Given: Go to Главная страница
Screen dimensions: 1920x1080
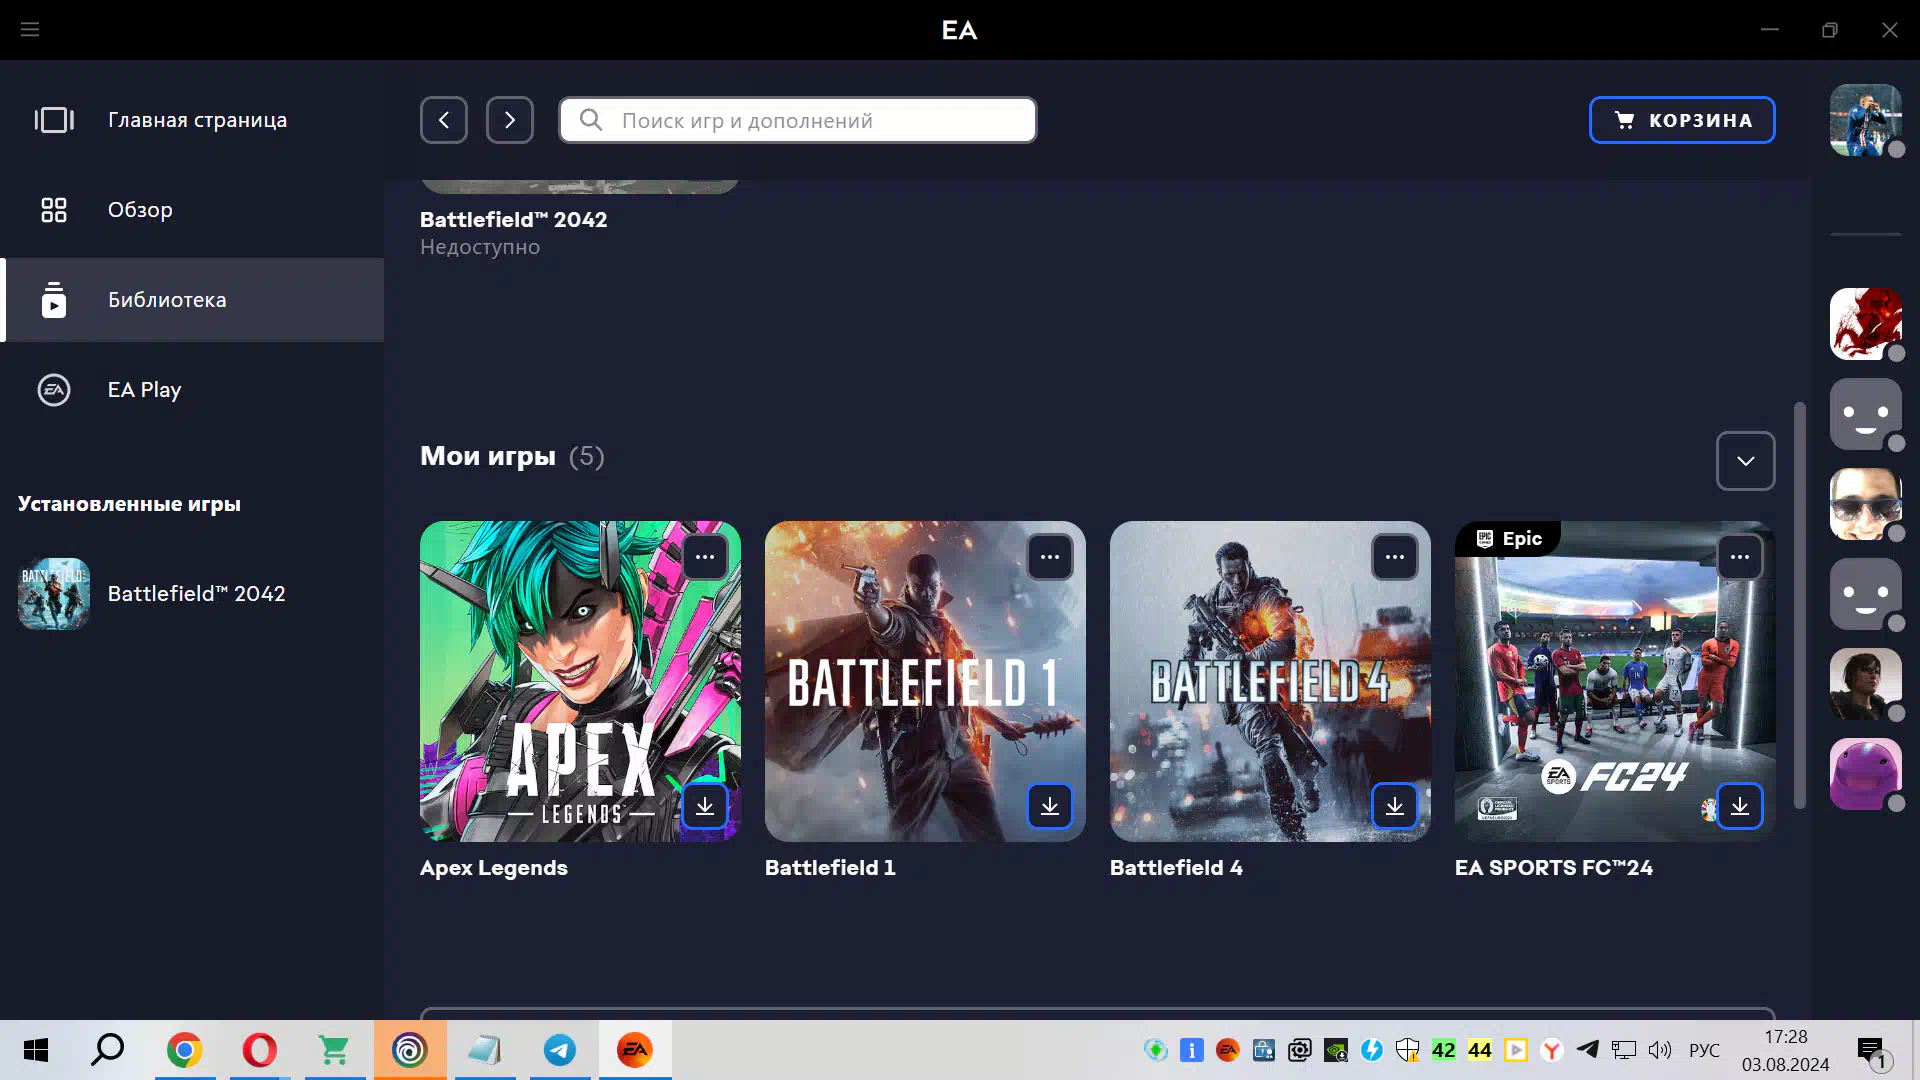Looking at the screenshot, I should coord(192,120).
